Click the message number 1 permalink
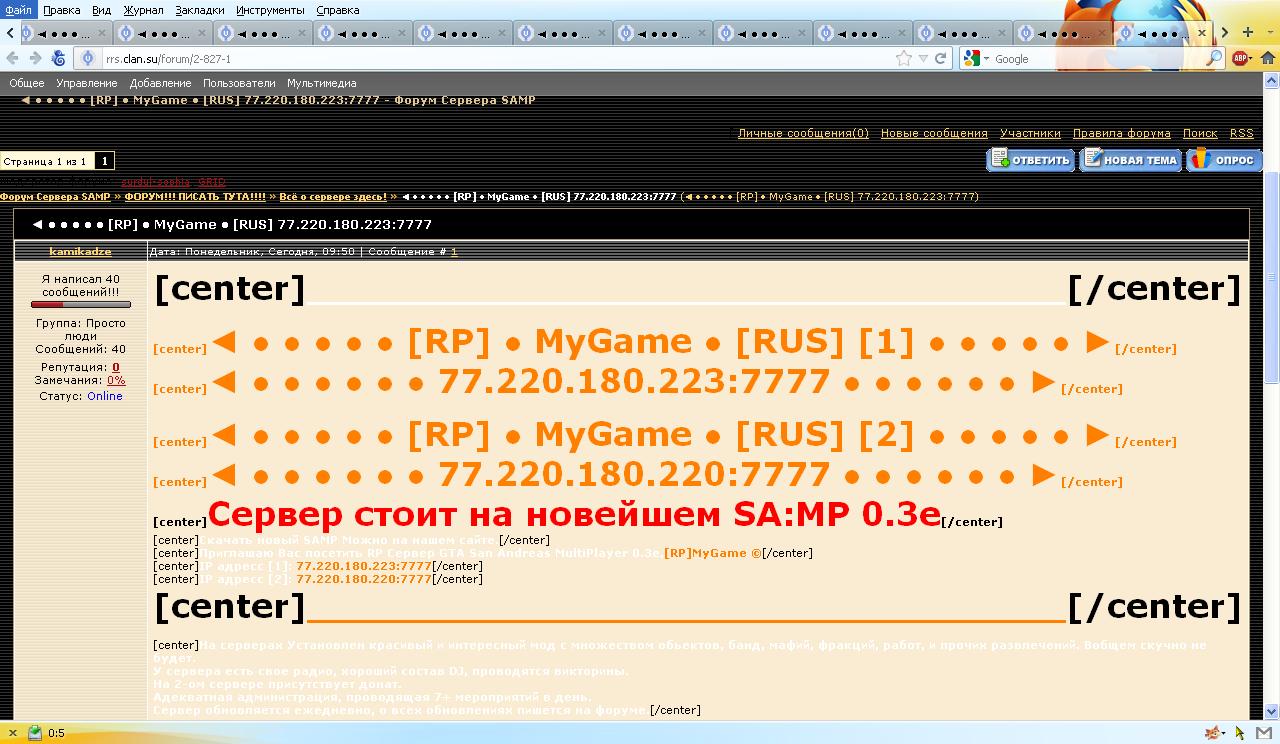The width and height of the screenshot is (1280, 744). (x=454, y=252)
